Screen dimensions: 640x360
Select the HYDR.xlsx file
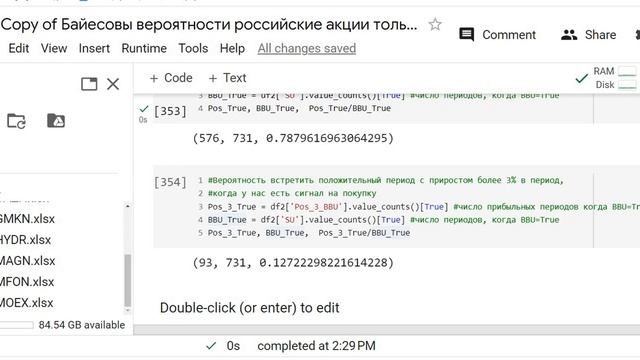click(25, 240)
